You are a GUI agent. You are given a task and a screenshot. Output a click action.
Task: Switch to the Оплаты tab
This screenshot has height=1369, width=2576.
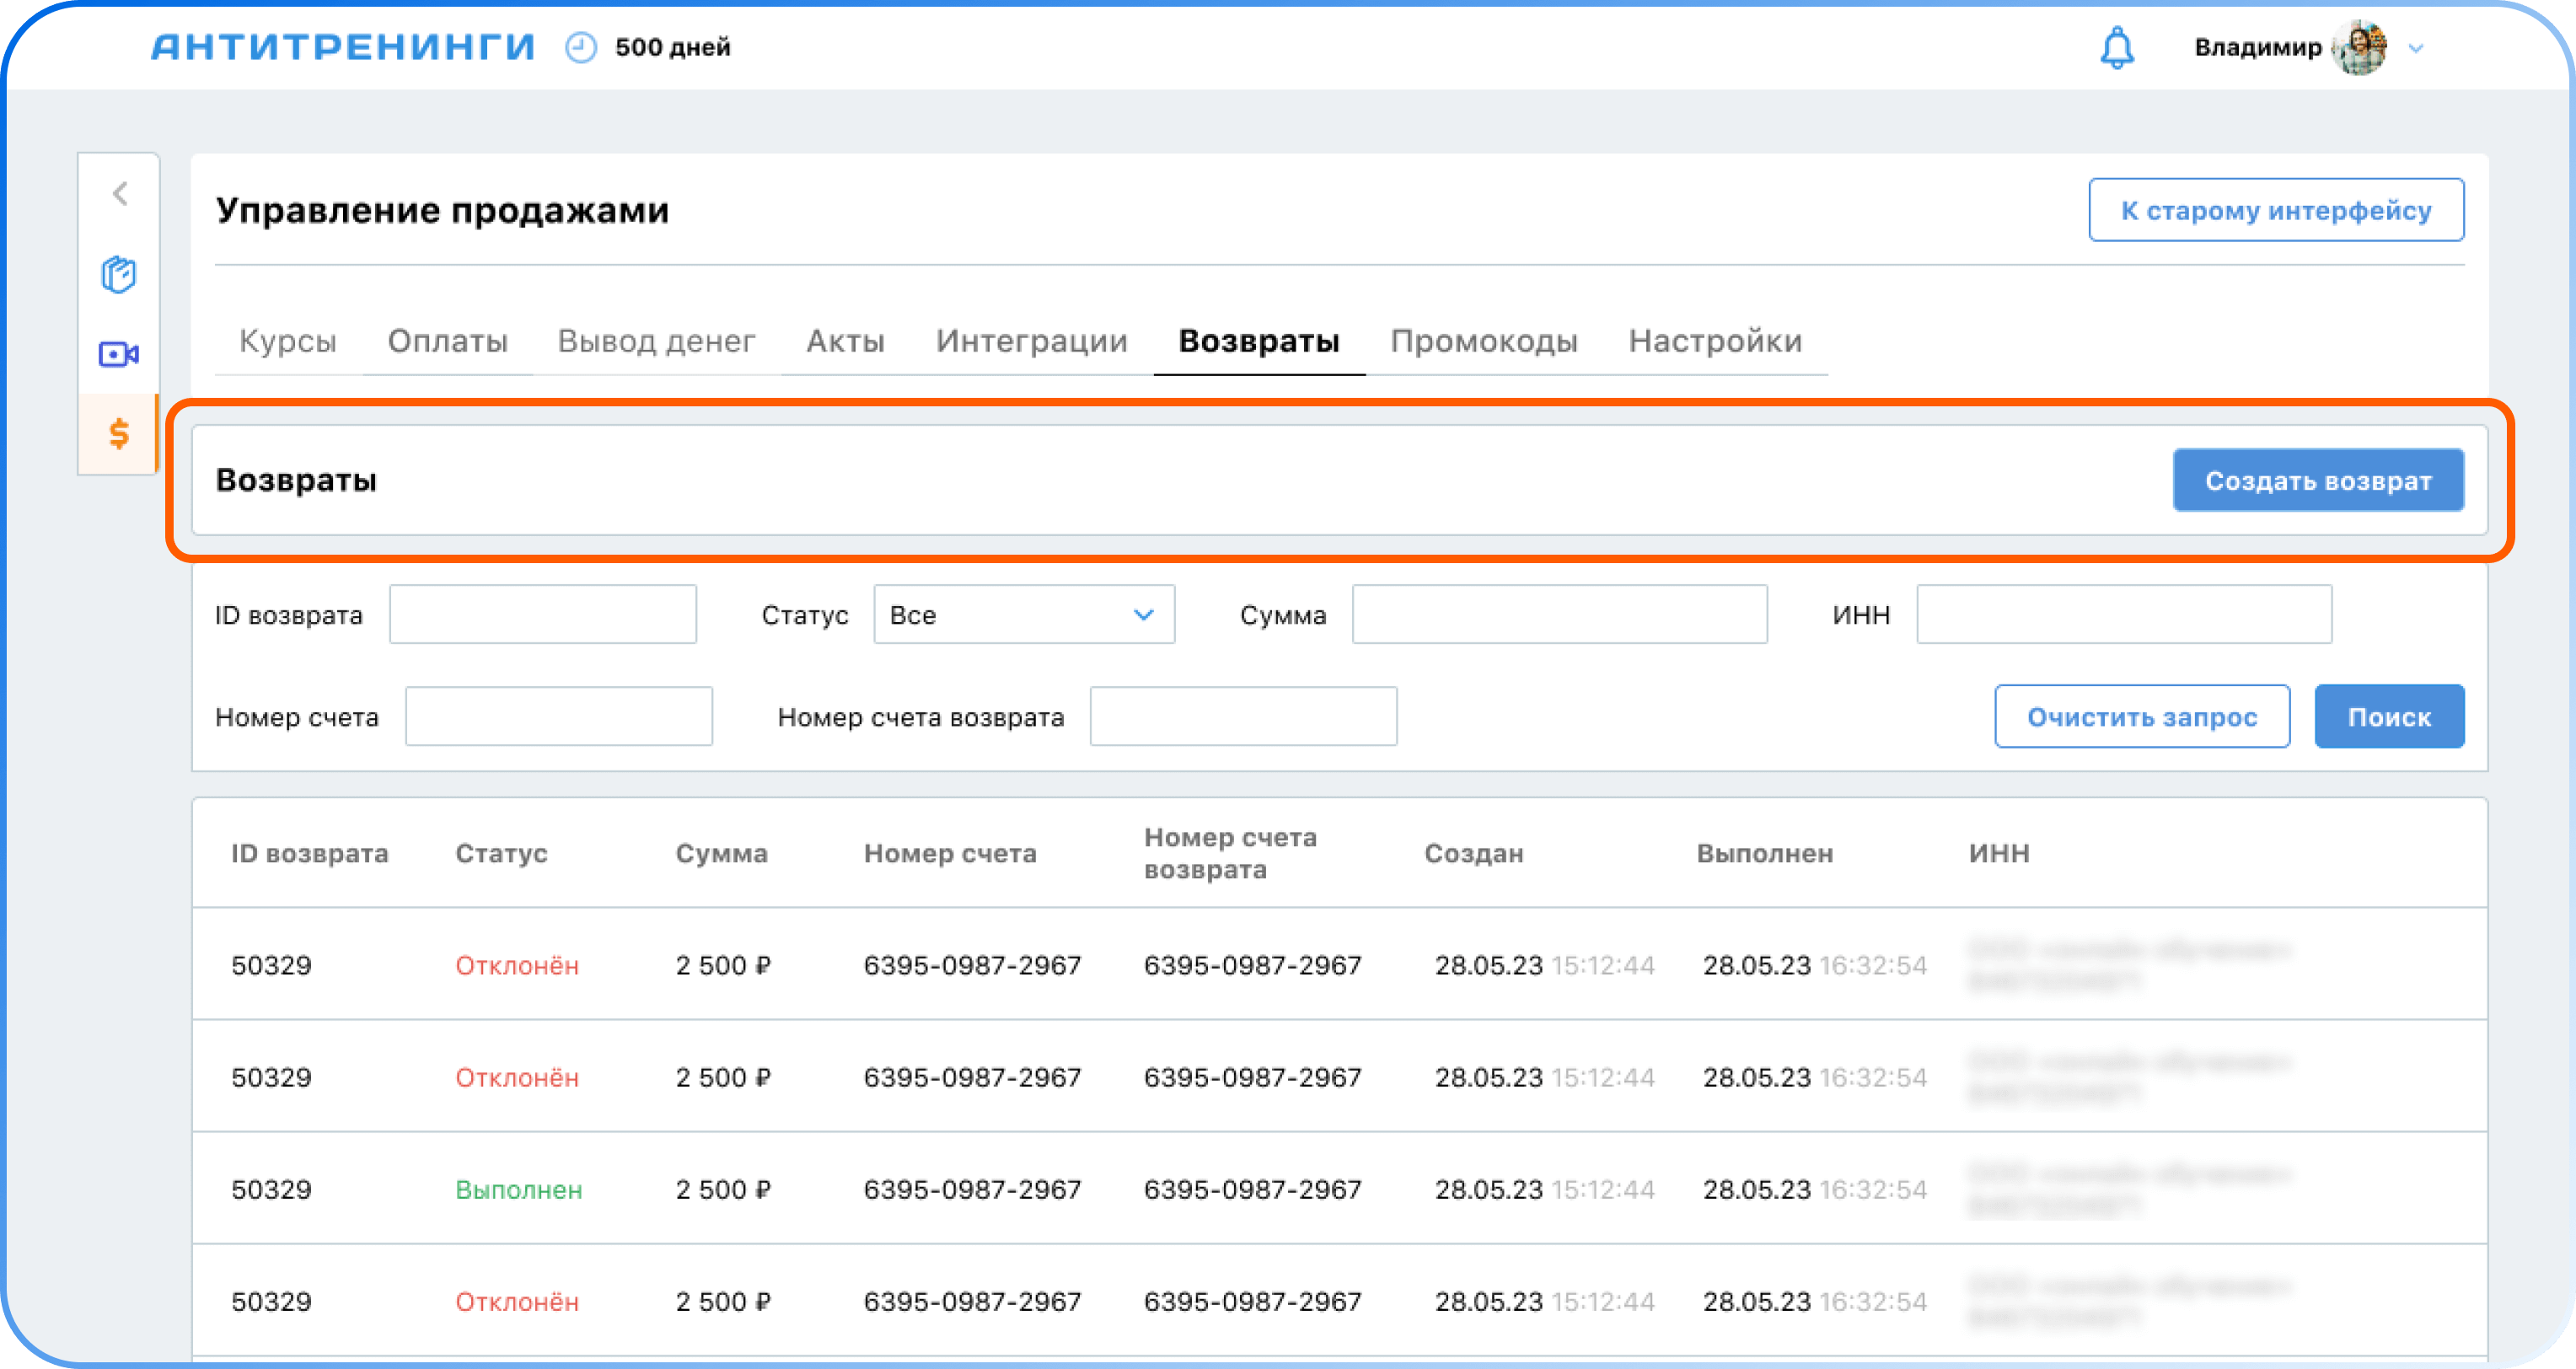(x=447, y=341)
